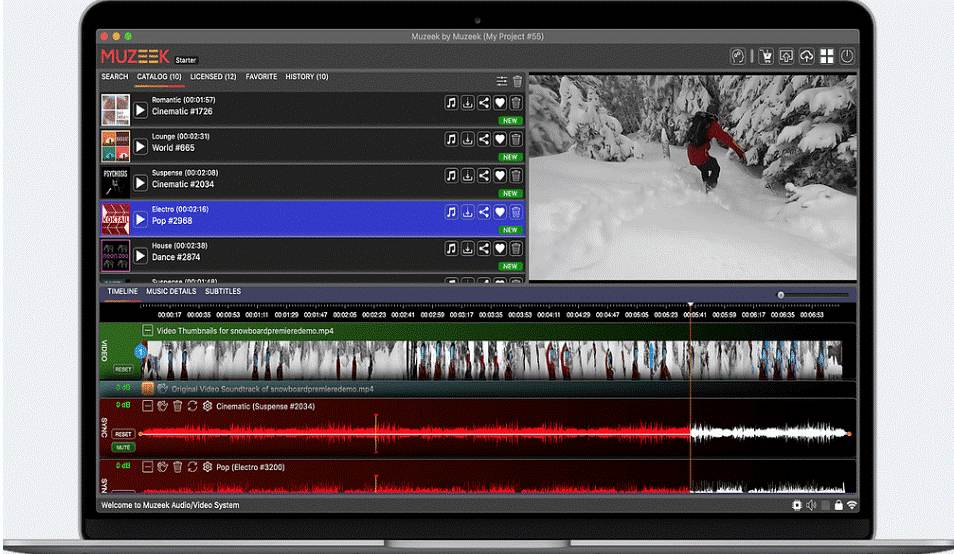The image size is (954, 554).
Task: Favorite the Cinematic #1726 track
Action: click(x=500, y=103)
